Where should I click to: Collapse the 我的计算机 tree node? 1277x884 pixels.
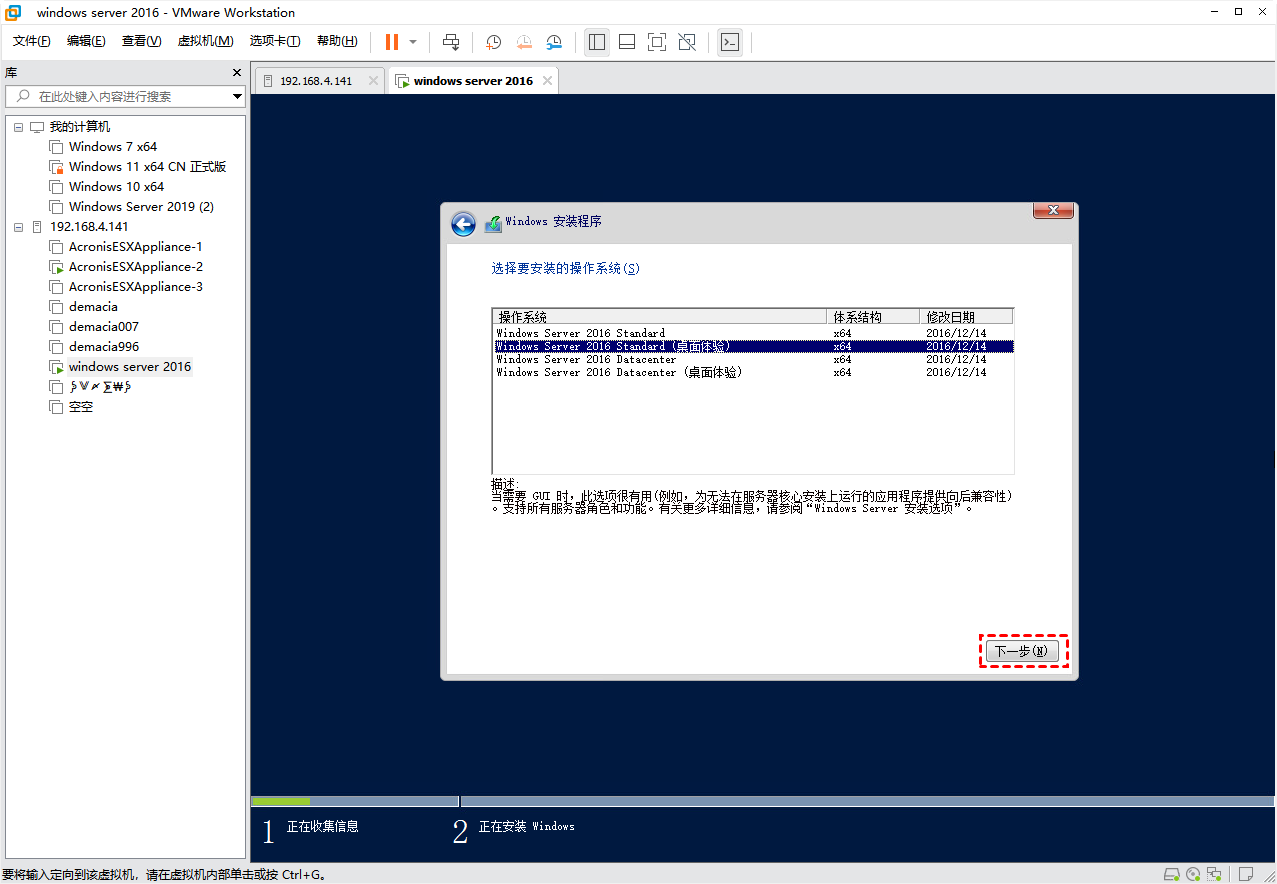[x=19, y=127]
